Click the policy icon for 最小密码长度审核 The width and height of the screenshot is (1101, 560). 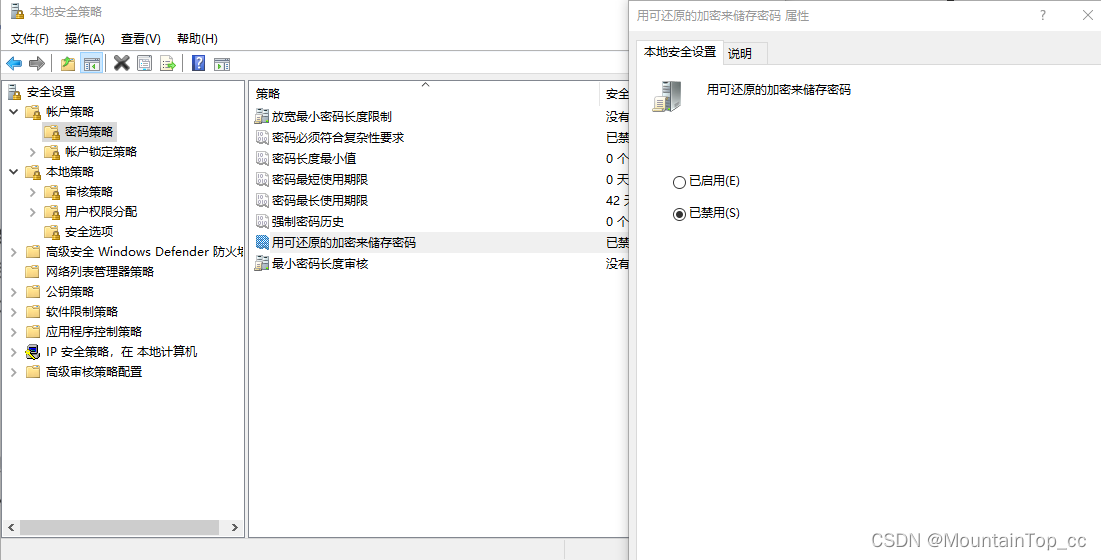click(262, 264)
